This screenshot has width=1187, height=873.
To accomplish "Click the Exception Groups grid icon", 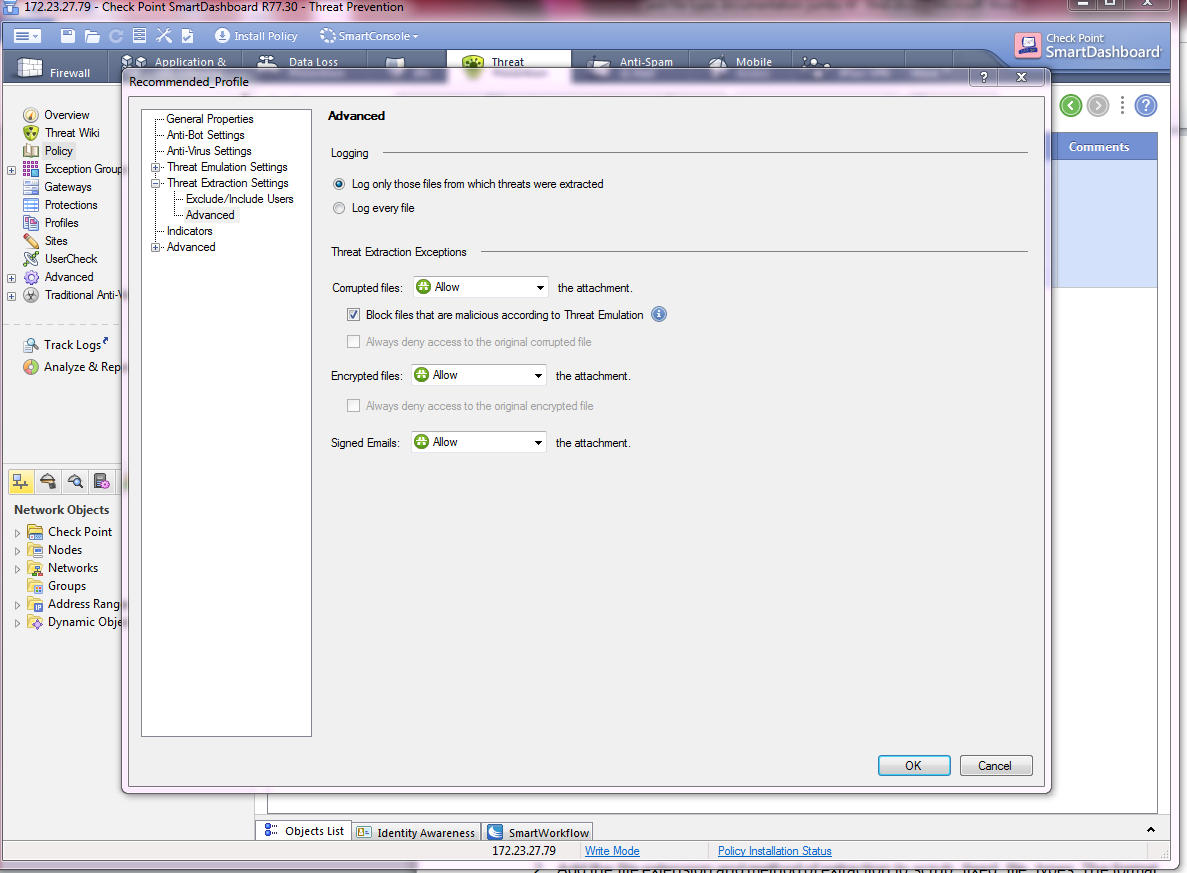I will pyautogui.click(x=30, y=169).
